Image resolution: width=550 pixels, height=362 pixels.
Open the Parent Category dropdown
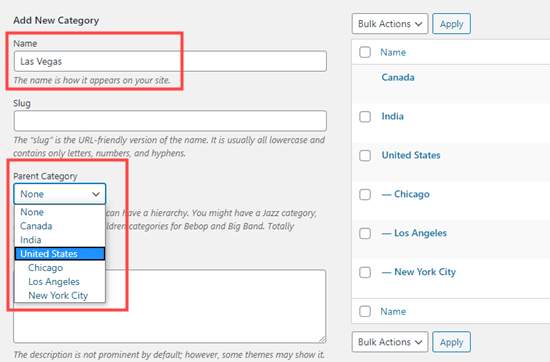click(60, 194)
